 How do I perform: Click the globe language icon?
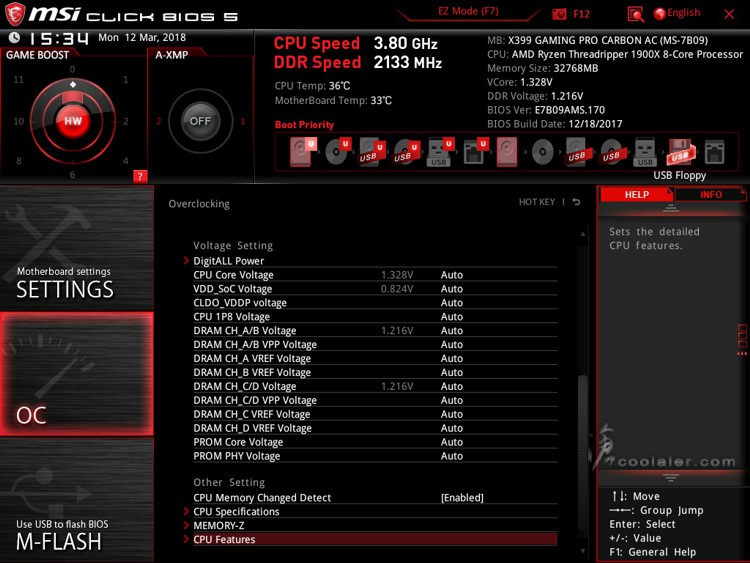click(660, 14)
